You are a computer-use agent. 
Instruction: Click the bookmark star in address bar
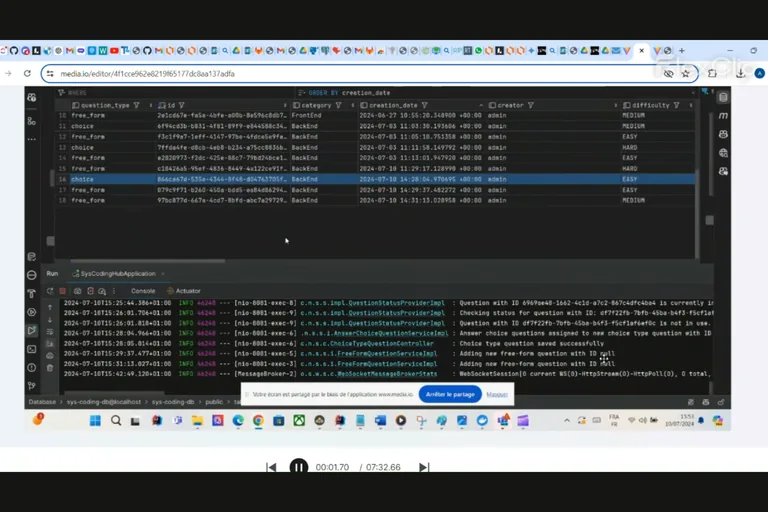pyautogui.click(x=685, y=73)
